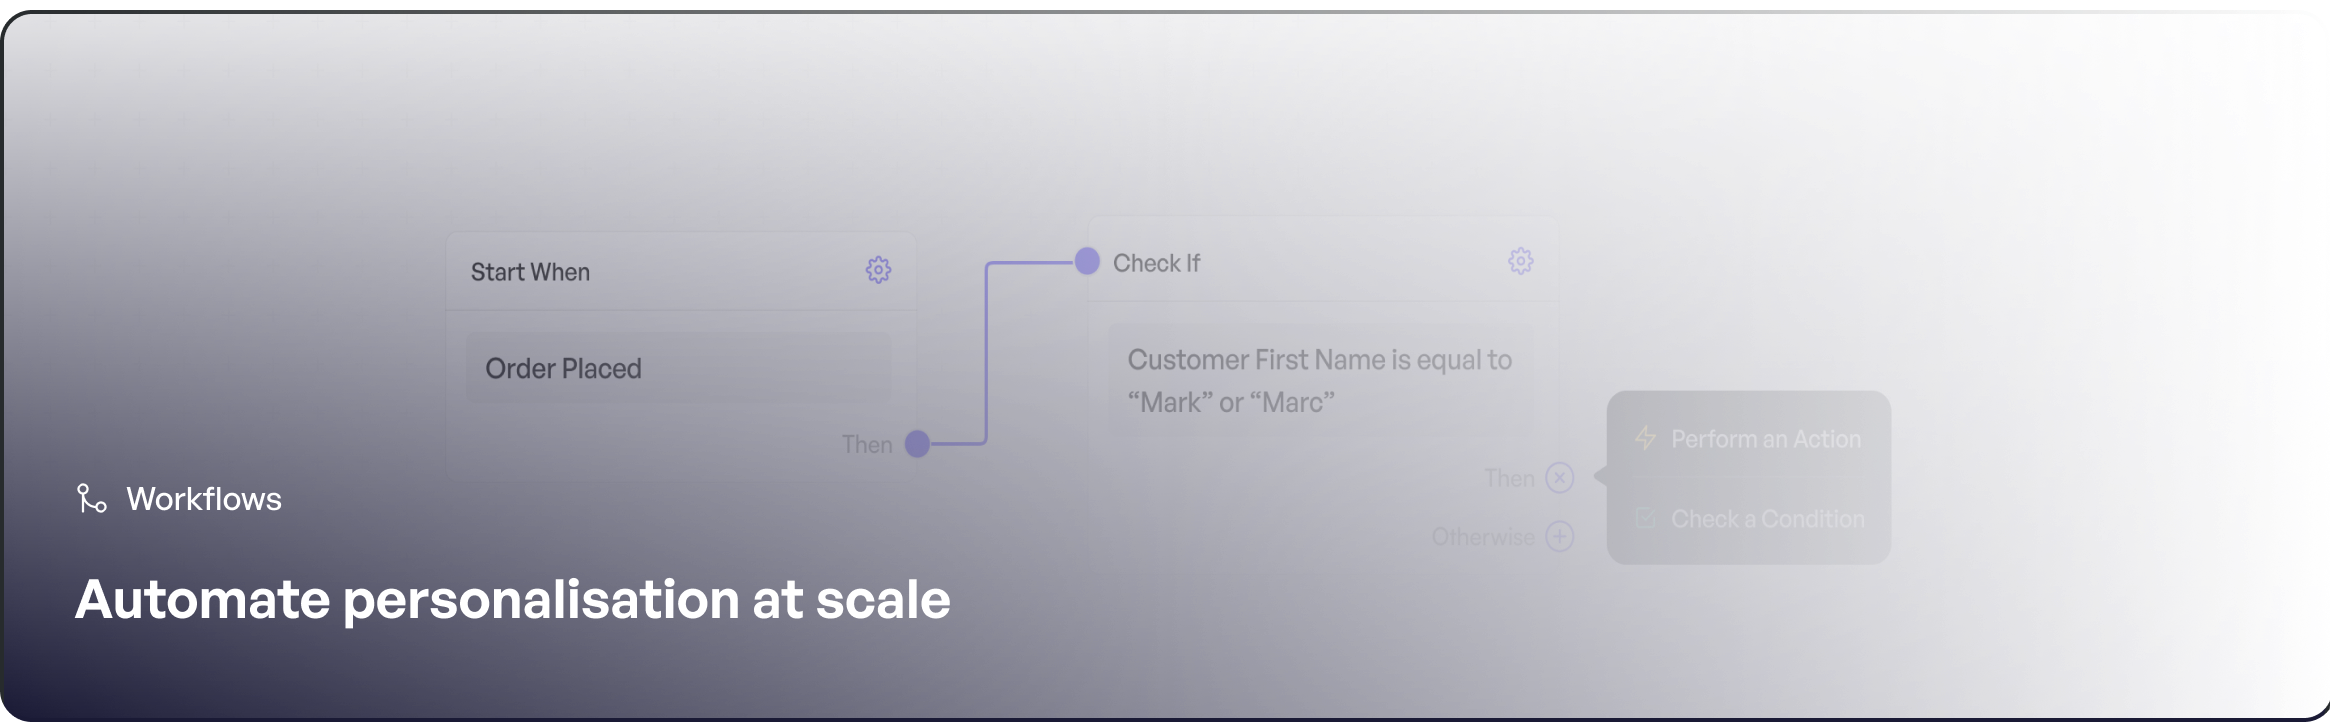Screen dimensions: 2336x722
Task: Click the Otherwise label on Check If
Action: coord(1482,537)
